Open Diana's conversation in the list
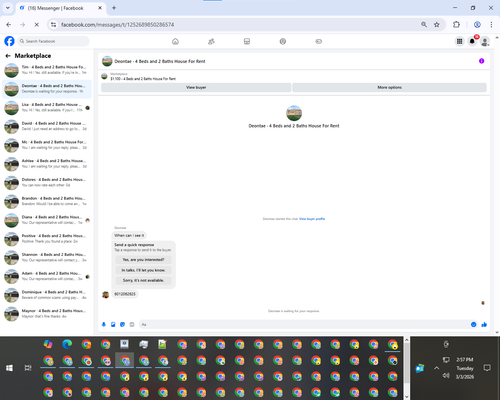Image resolution: width=500 pixels, height=400 pixels. point(47,220)
